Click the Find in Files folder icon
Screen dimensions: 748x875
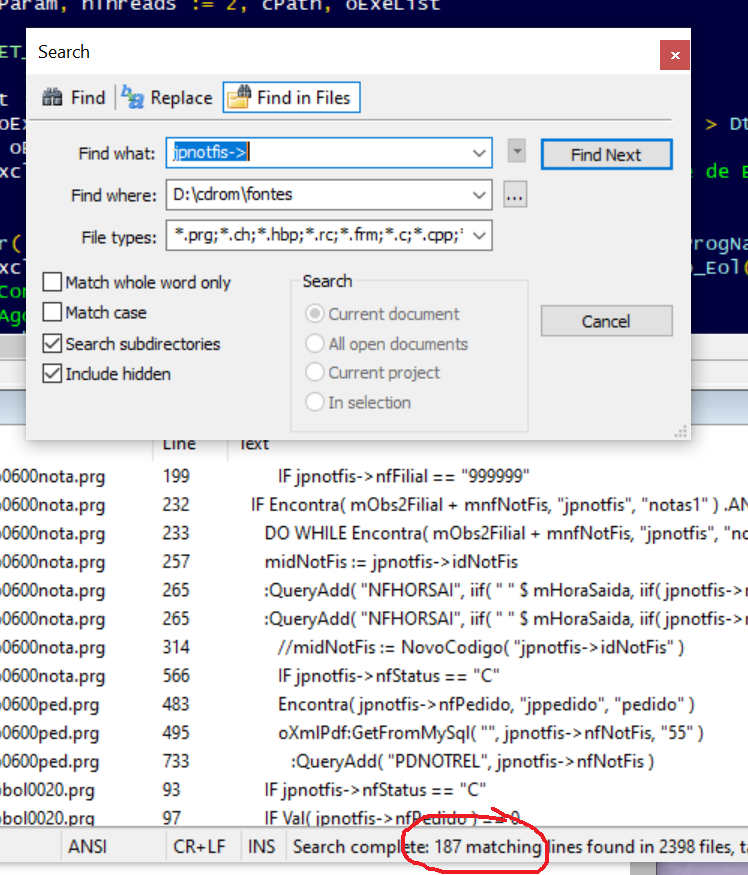238,97
